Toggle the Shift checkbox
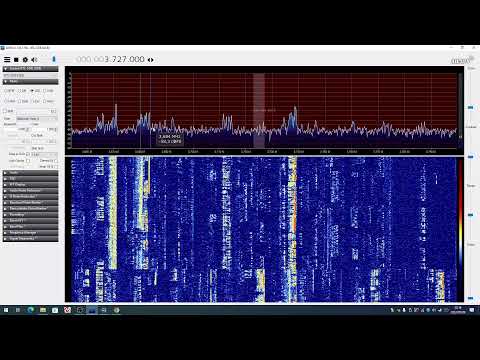 pyautogui.click(x=5, y=111)
